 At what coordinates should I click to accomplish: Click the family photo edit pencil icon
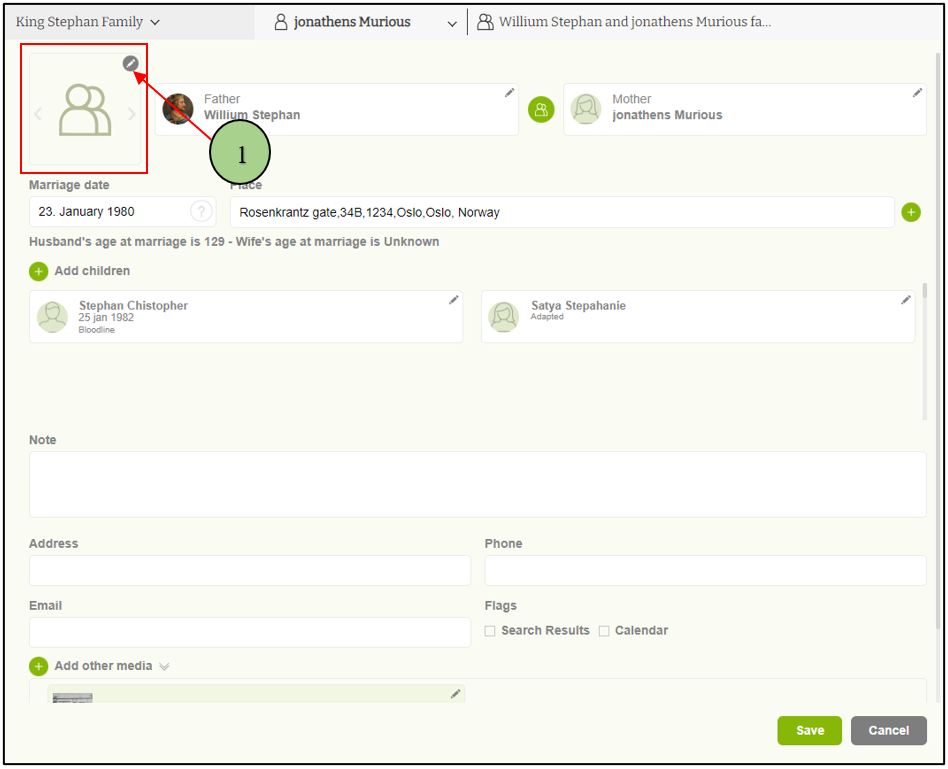point(130,63)
